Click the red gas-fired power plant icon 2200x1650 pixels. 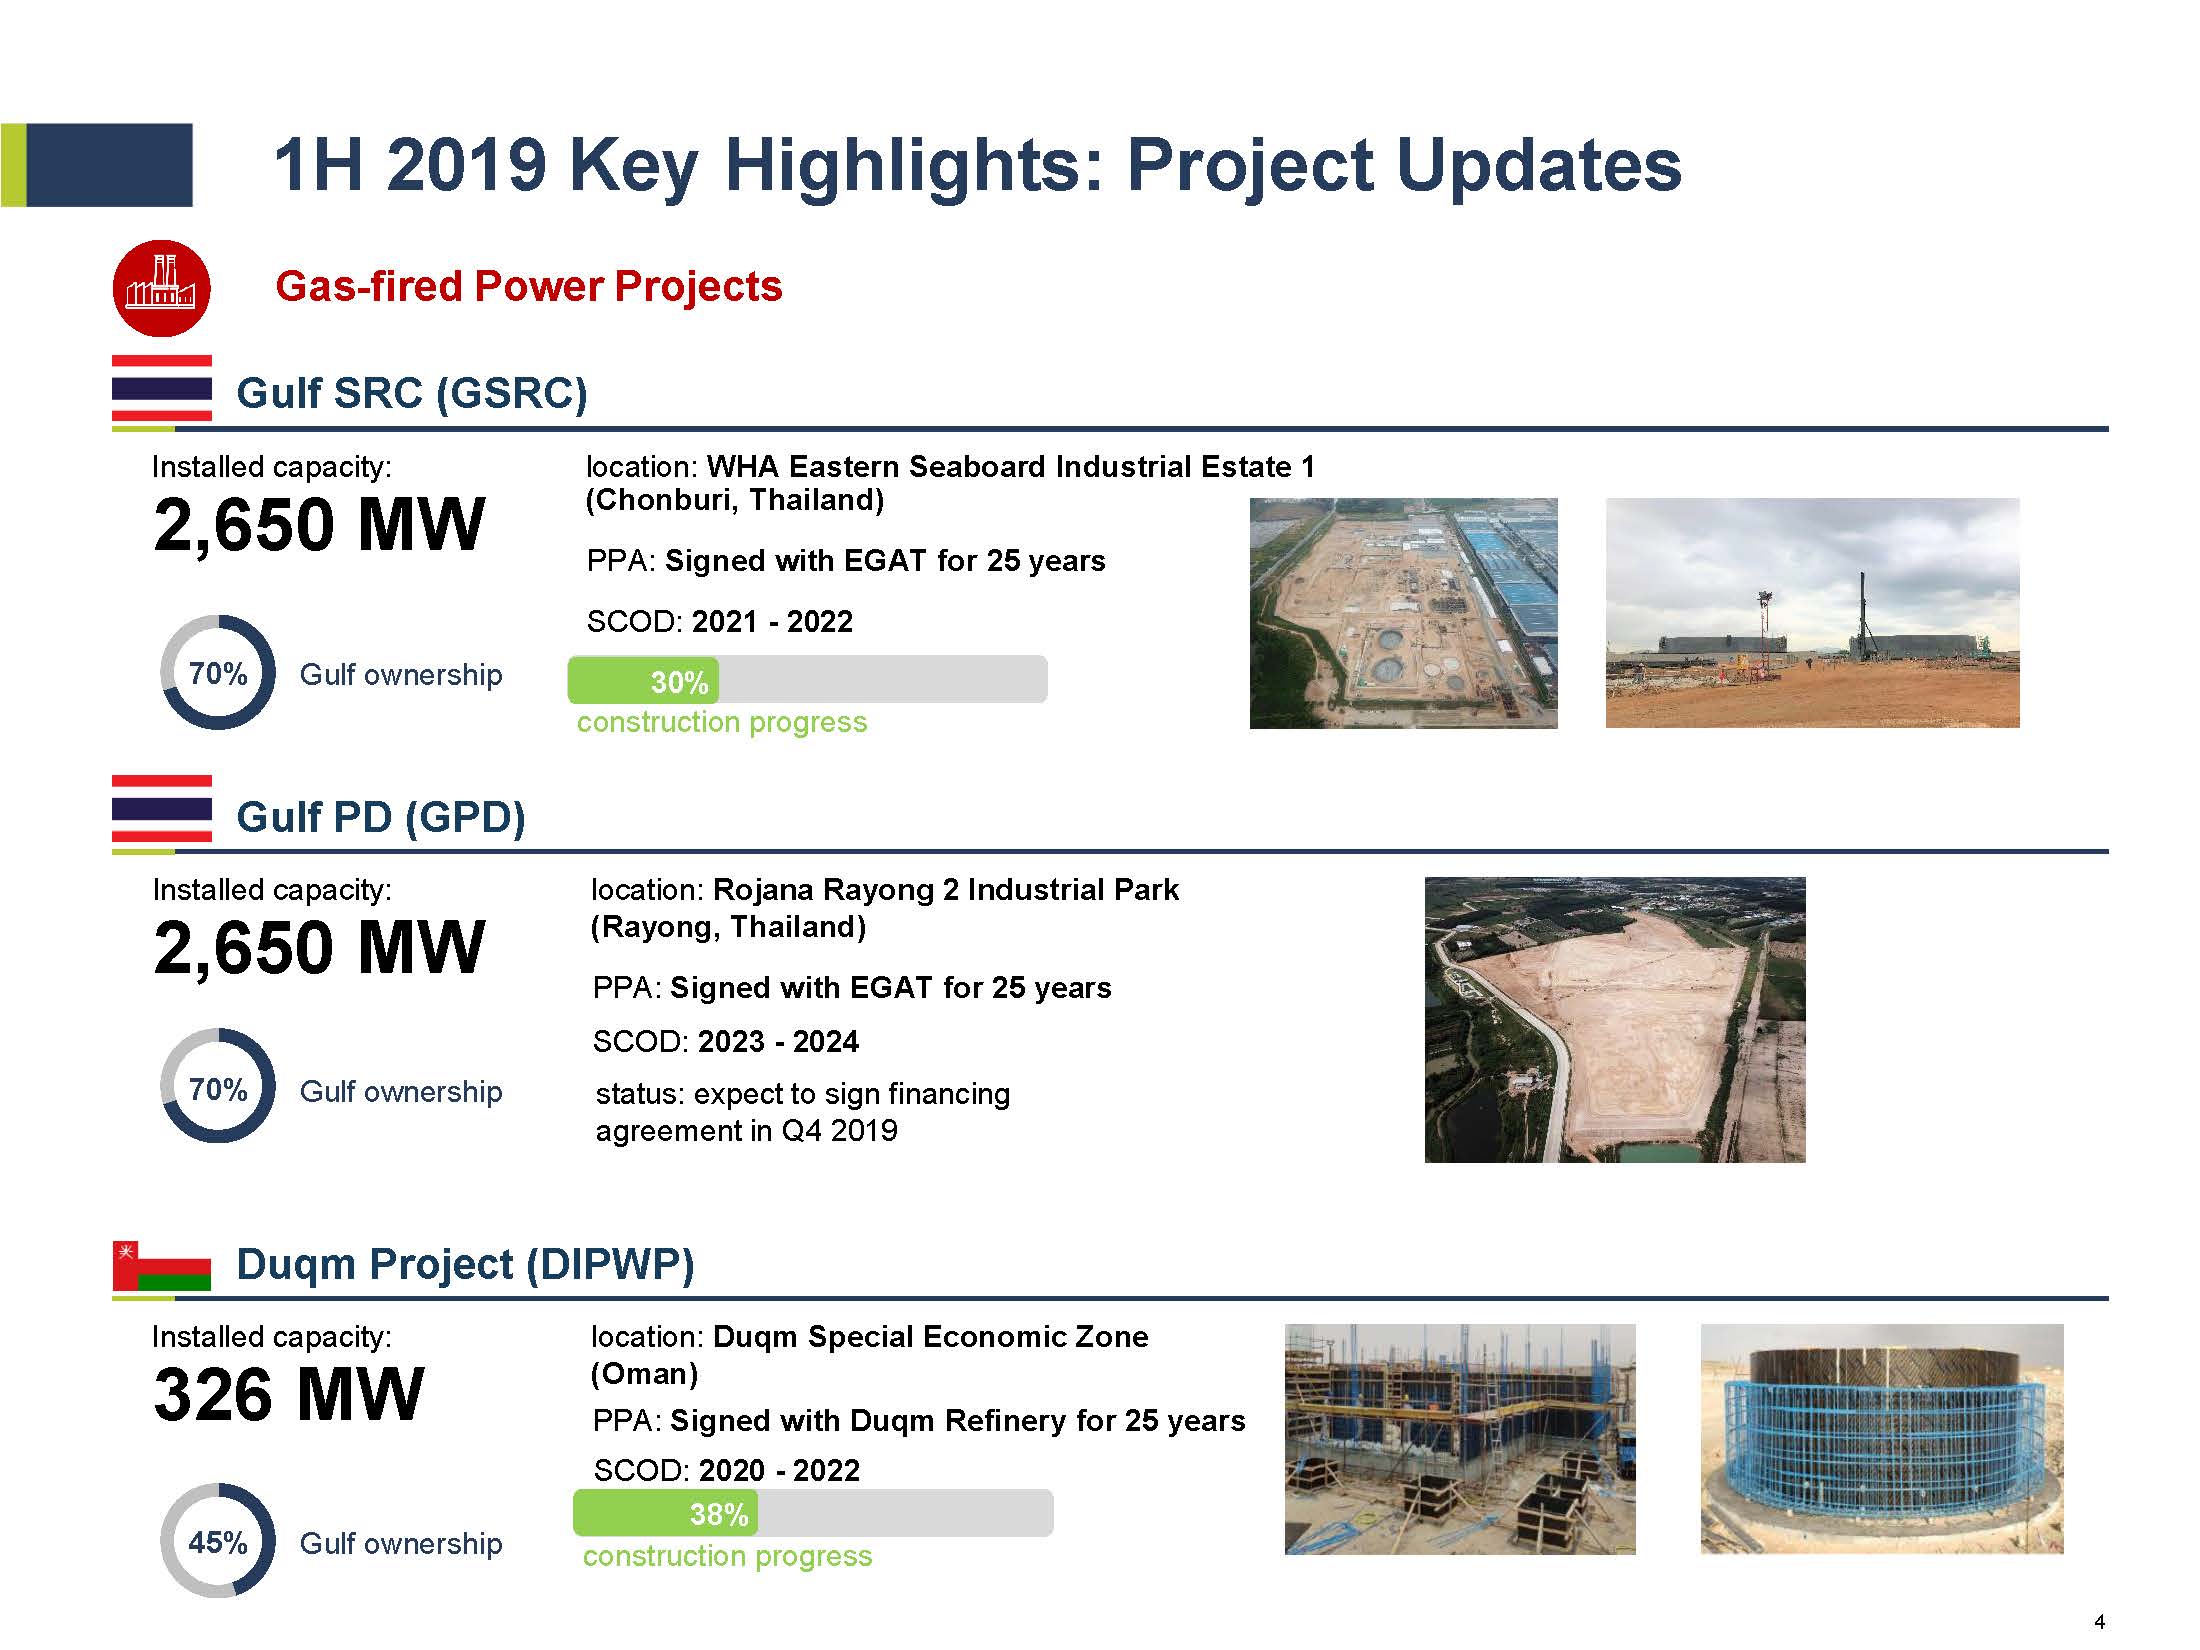pos(161,287)
